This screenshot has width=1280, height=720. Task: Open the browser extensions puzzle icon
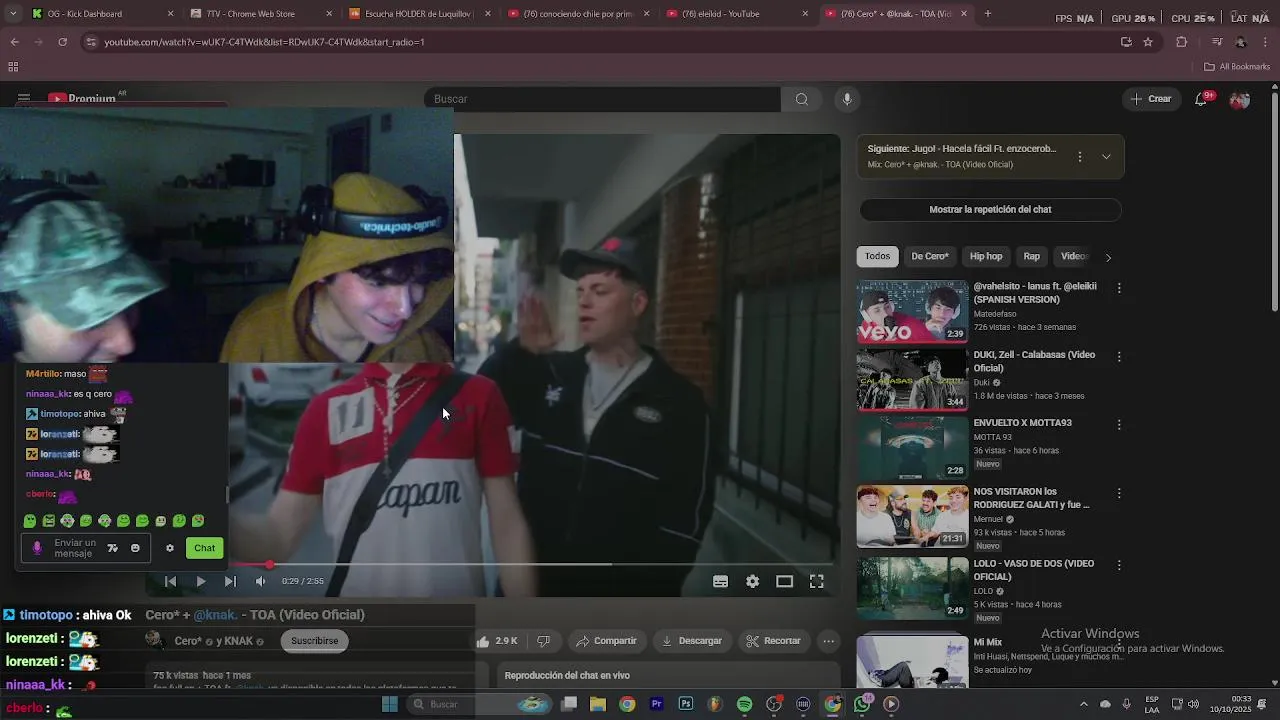[1181, 42]
